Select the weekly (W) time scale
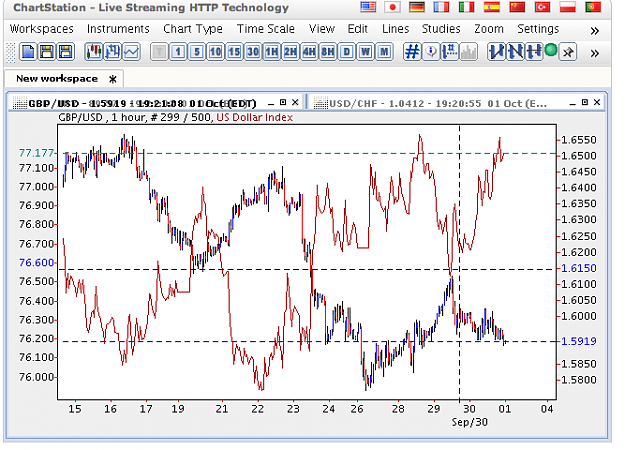Screen dimensions: 625x450 [366, 52]
